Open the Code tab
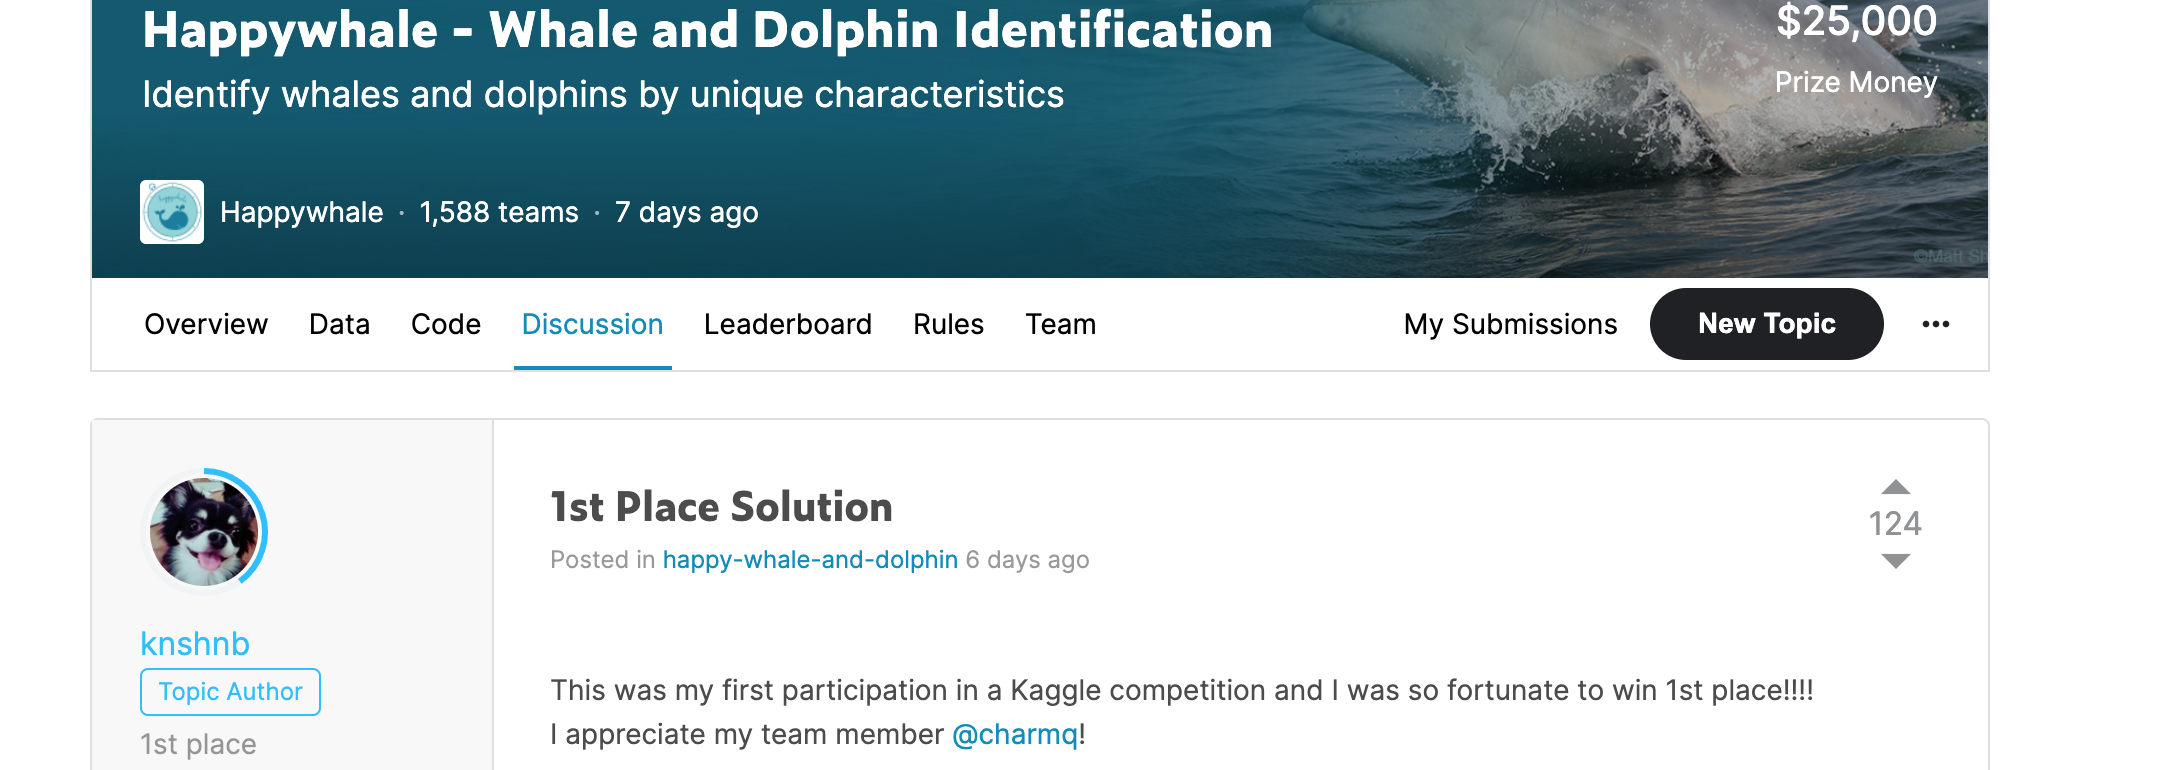Viewport: 2167px width, 770px height. coord(446,324)
